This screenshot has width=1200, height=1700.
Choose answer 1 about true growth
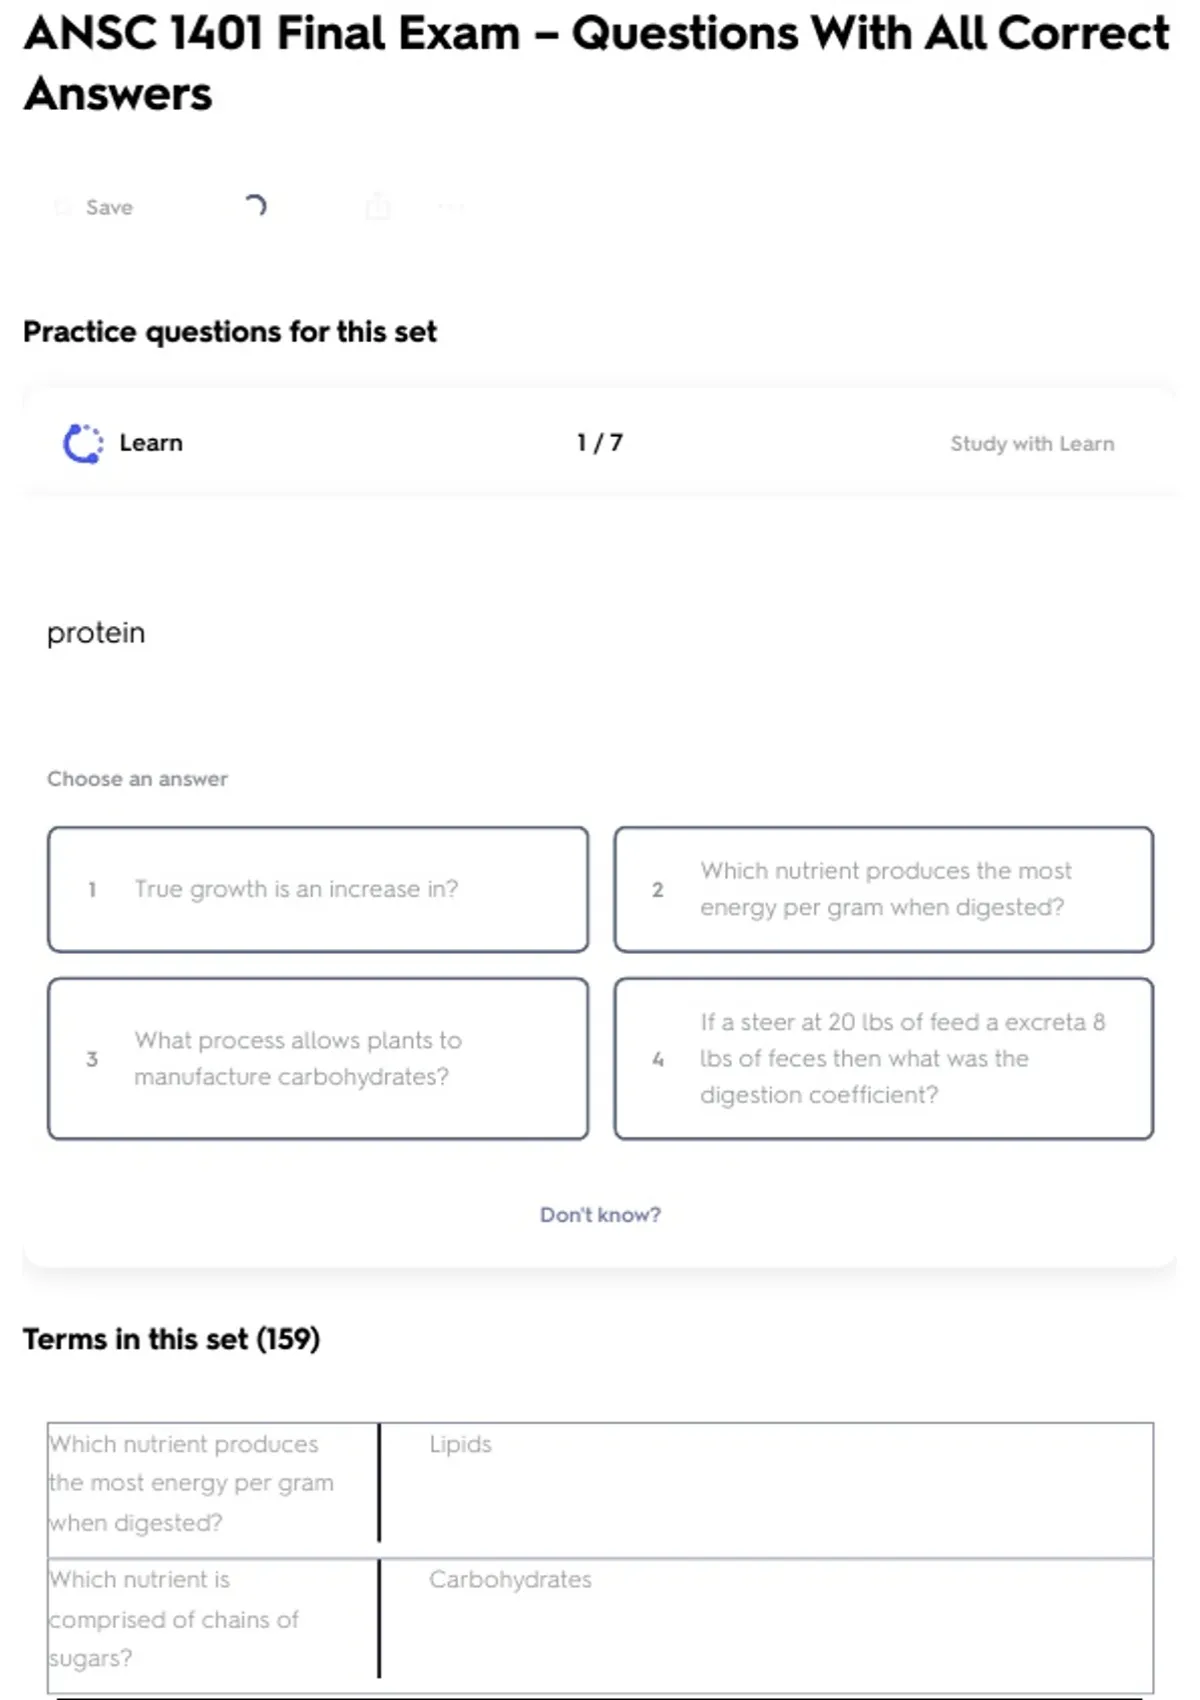(318, 889)
